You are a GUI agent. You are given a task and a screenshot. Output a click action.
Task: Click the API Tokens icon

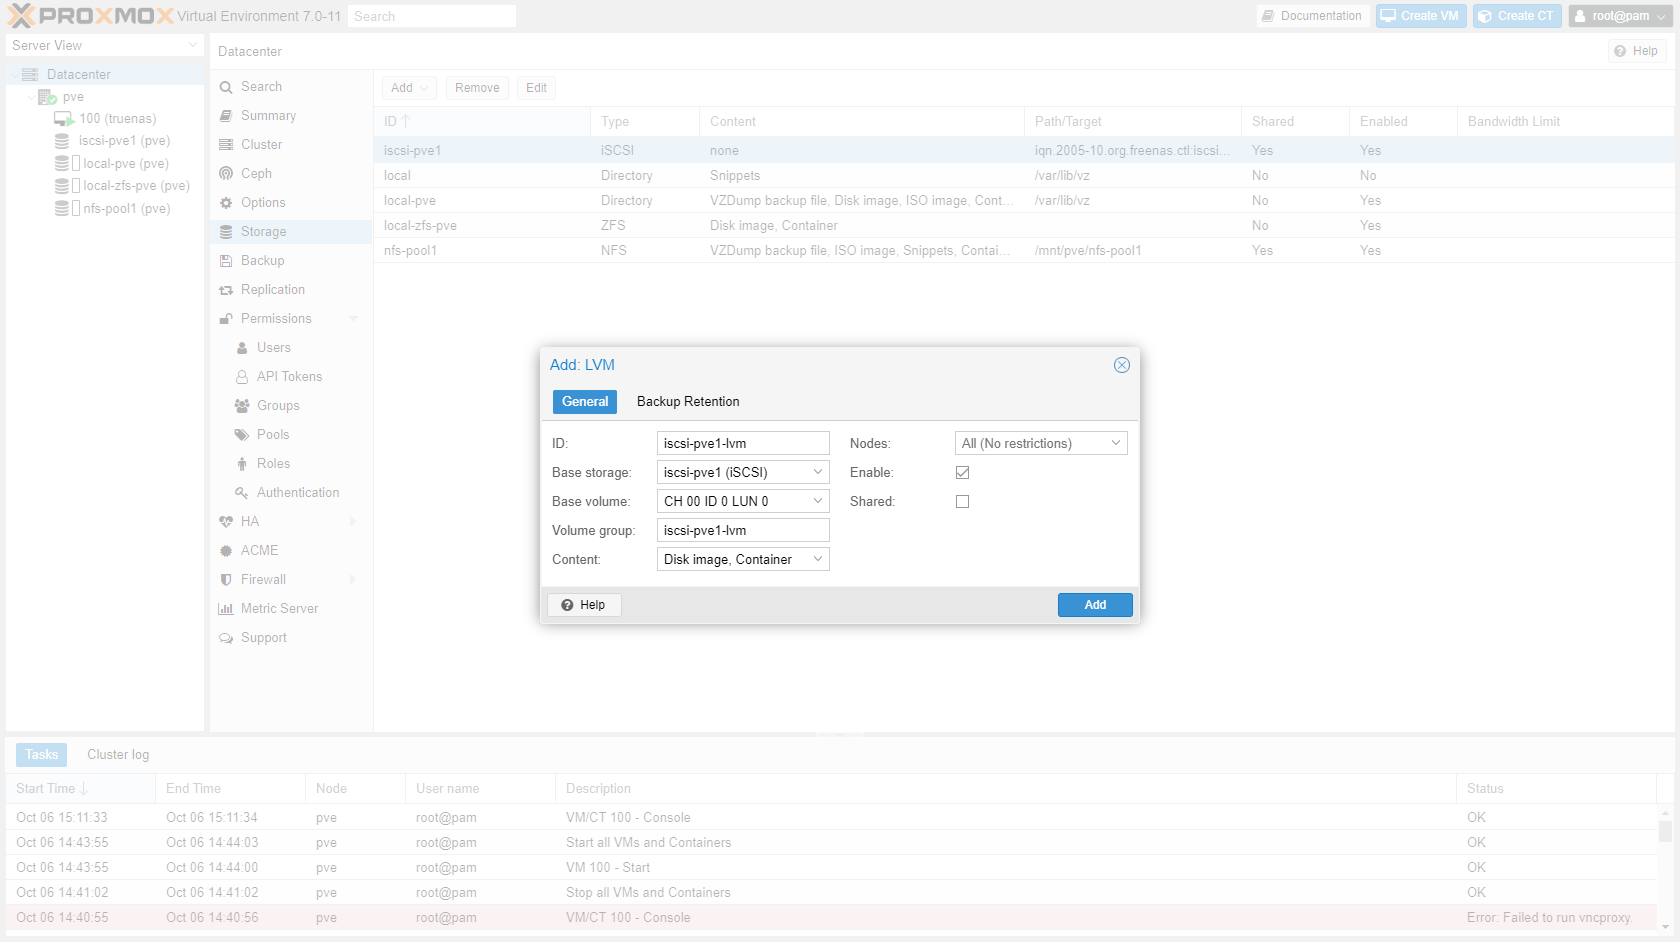point(242,377)
